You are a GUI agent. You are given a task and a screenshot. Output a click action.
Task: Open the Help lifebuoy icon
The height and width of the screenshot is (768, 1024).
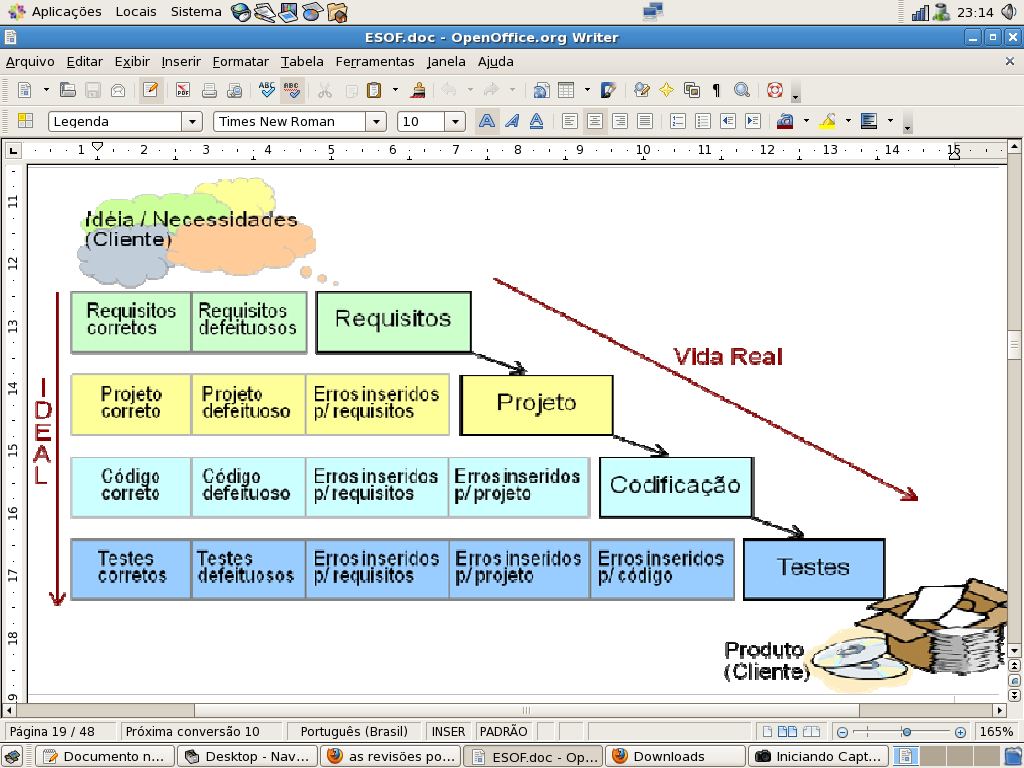(x=774, y=90)
